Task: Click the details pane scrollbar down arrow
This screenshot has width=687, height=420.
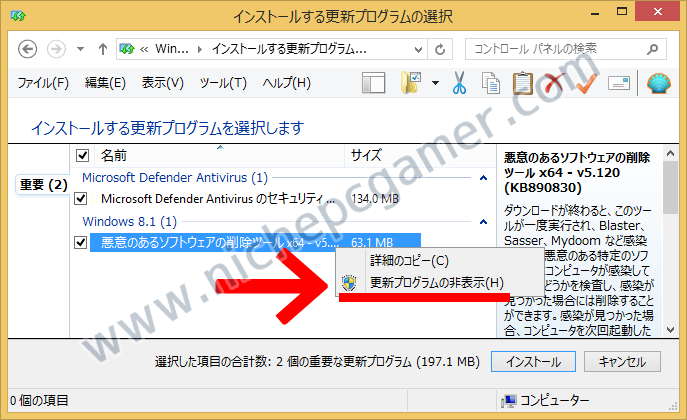Action: [x=670, y=330]
